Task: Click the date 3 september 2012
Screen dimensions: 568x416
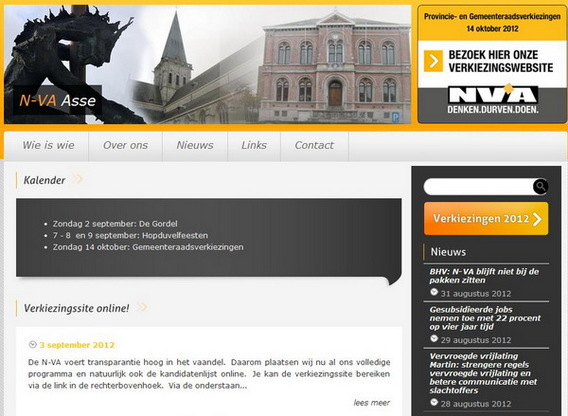Action: pyautogui.click(x=77, y=345)
